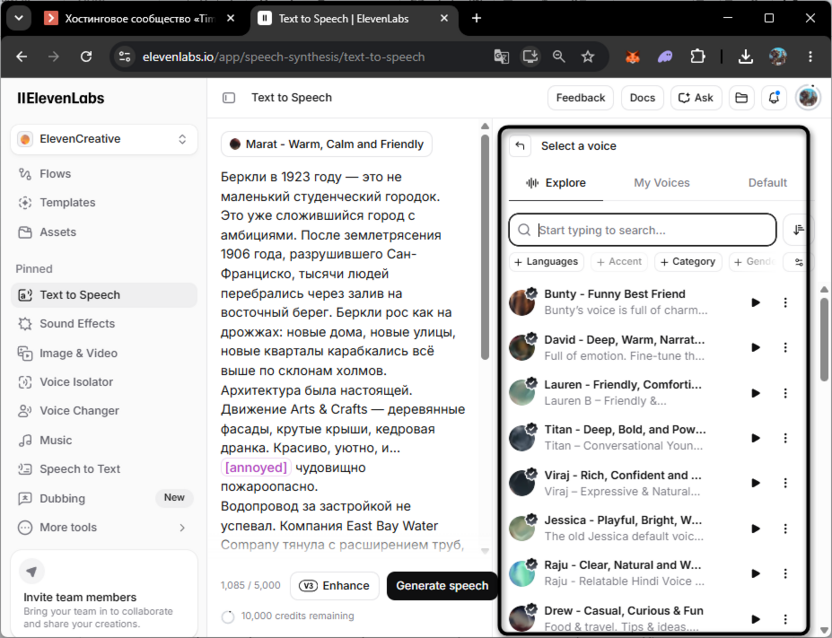Open browser tab search dropdown
This screenshot has height=638, width=832.
[19, 18]
